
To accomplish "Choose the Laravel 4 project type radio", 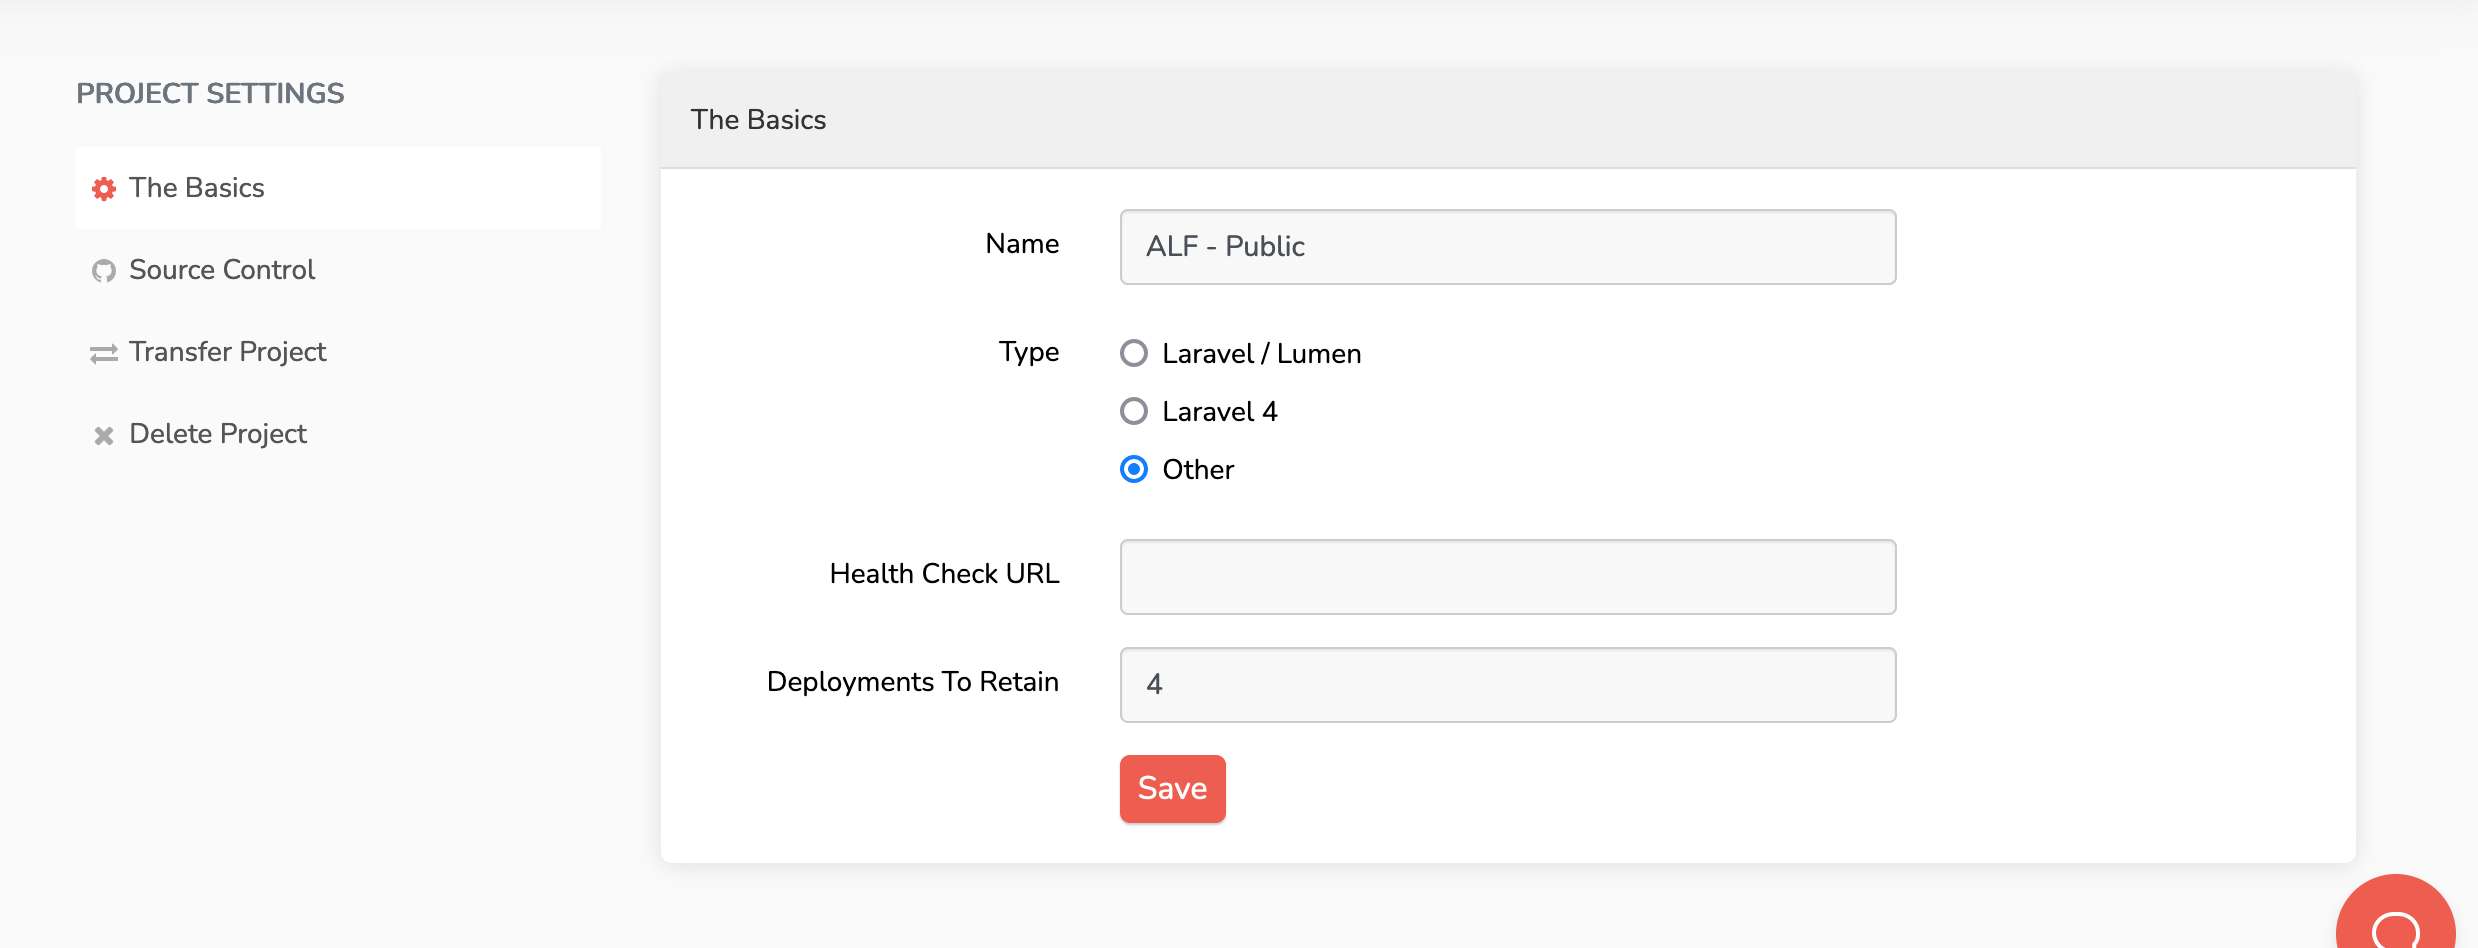I will [1133, 411].
